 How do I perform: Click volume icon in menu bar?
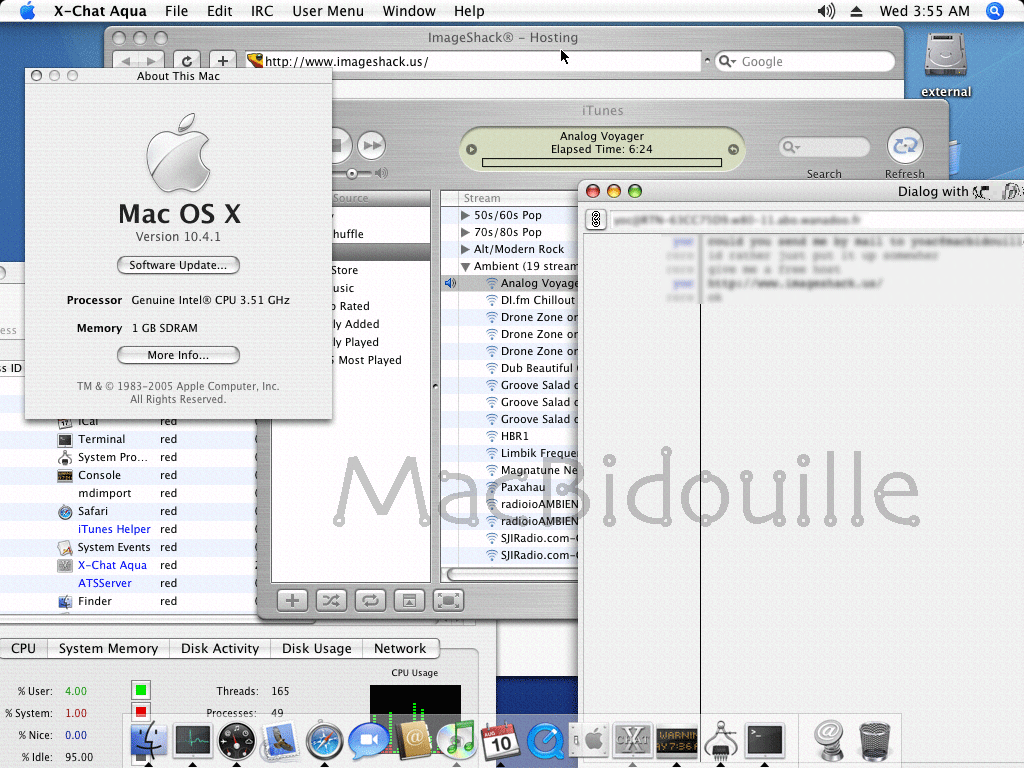pyautogui.click(x=826, y=11)
